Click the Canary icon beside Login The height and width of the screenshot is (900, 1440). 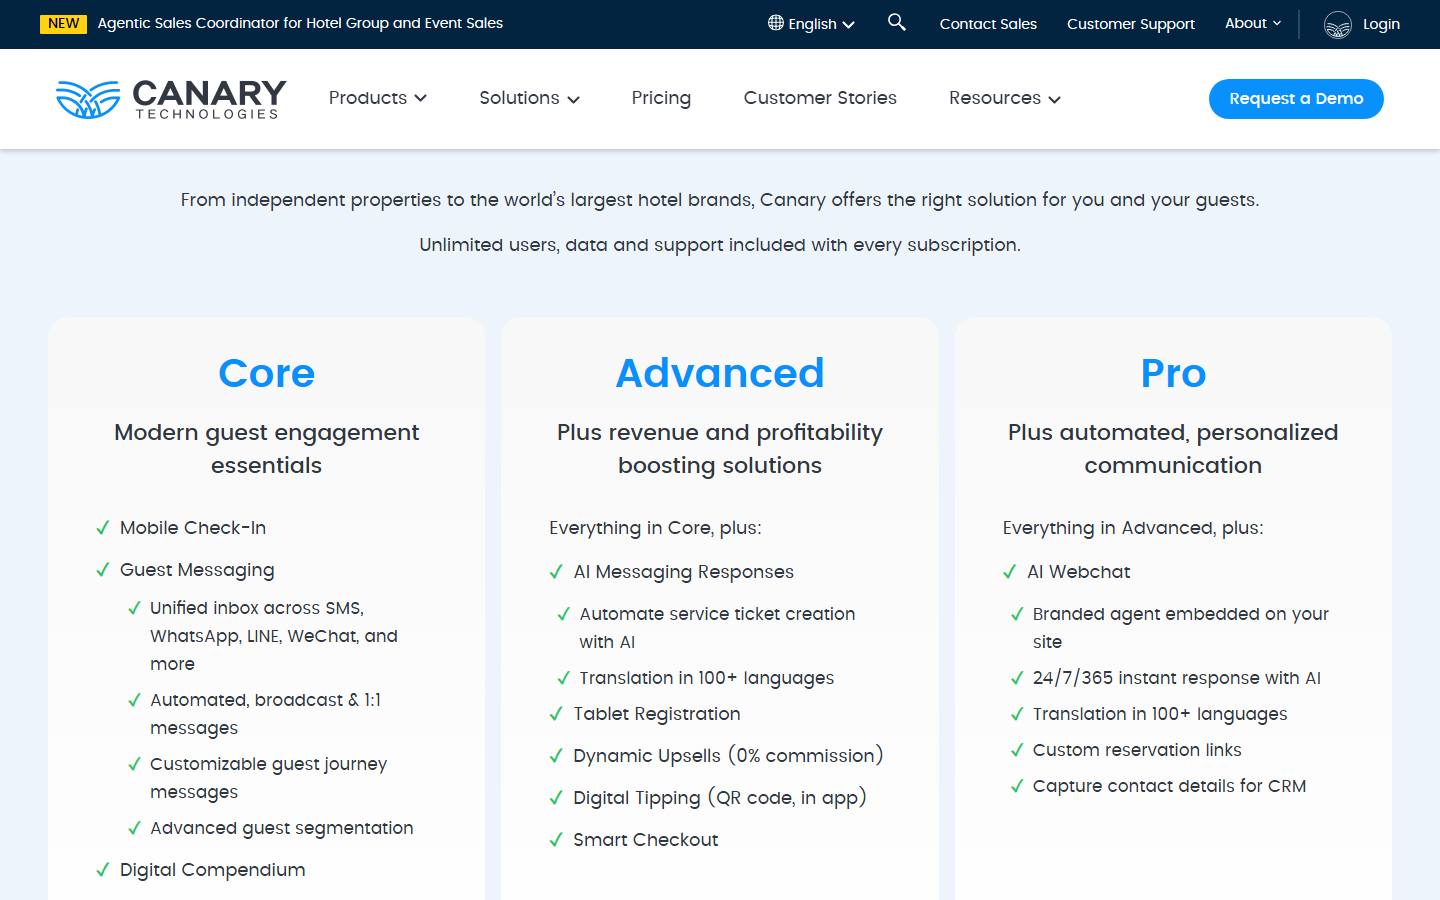coord(1337,24)
